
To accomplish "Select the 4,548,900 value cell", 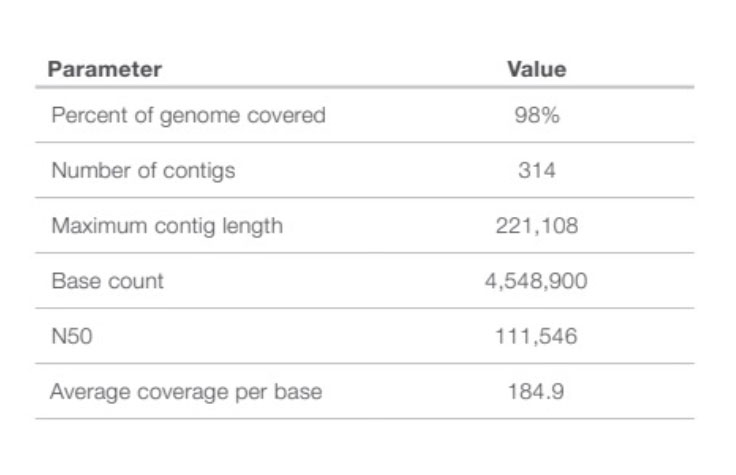I will pos(536,281).
